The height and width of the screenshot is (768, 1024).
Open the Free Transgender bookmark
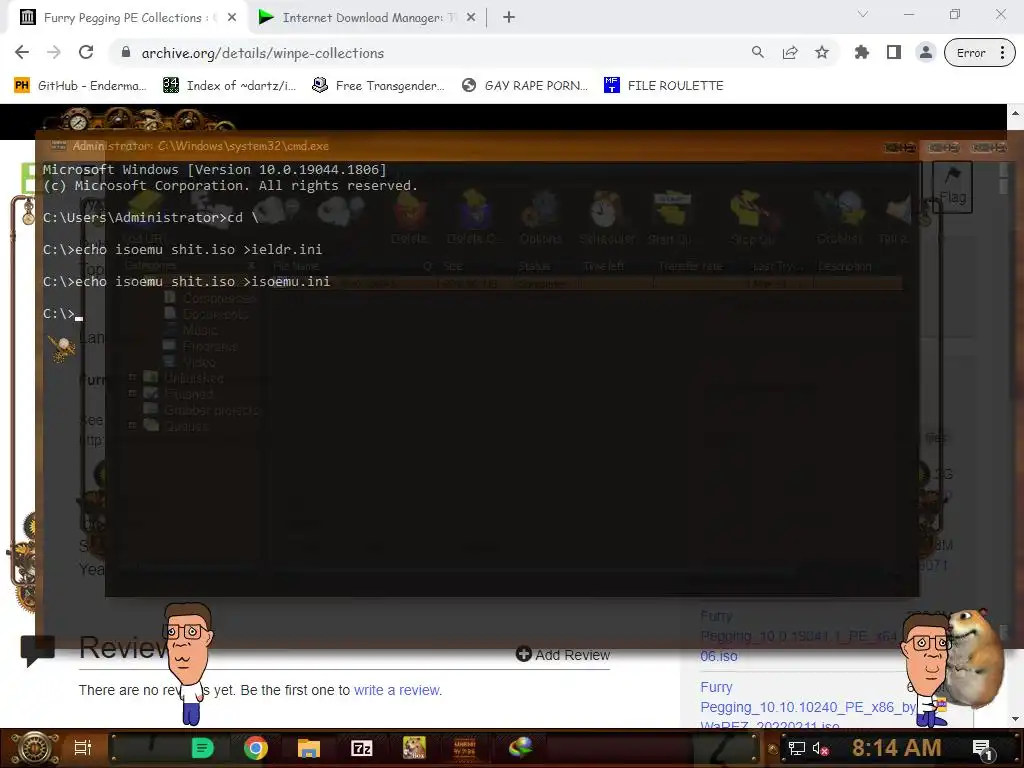click(378, 86)
